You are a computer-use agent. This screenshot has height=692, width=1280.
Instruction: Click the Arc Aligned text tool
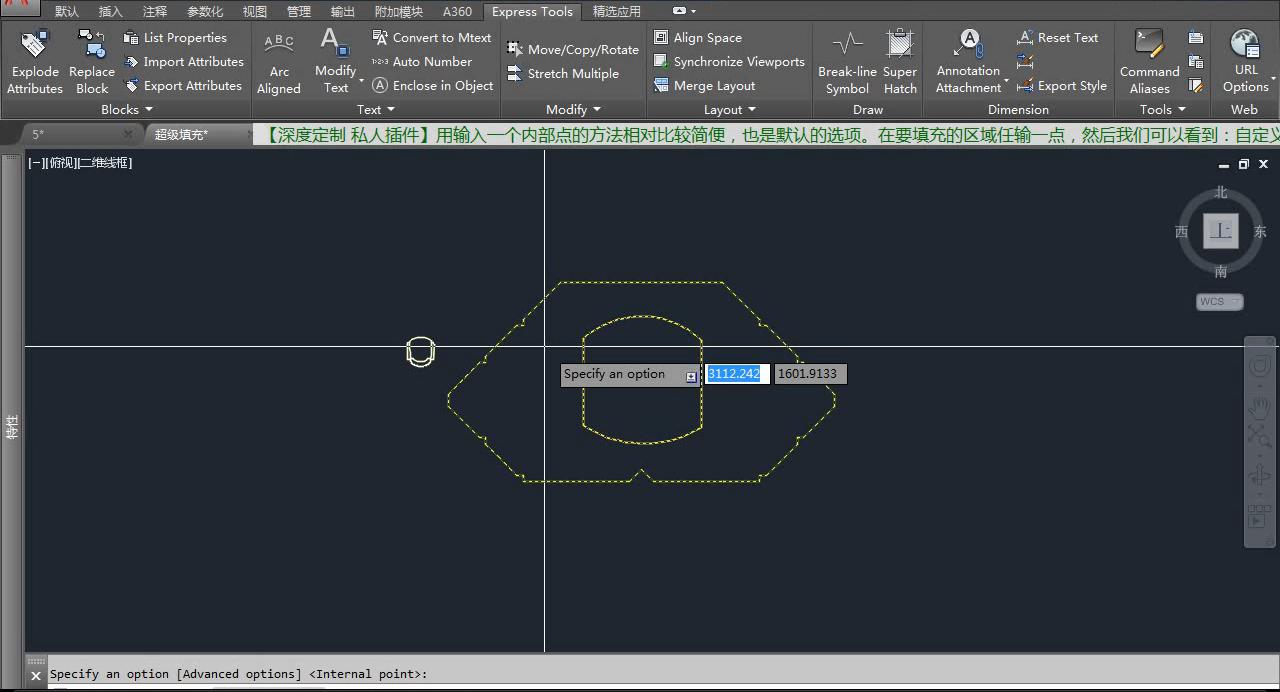[x=279, y=62]
